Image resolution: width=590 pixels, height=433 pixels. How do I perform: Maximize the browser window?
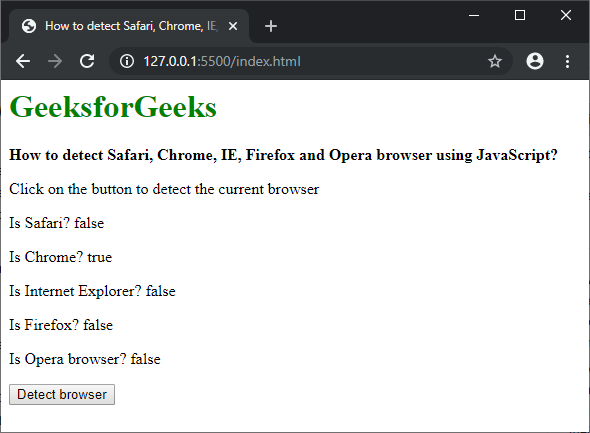520,15
